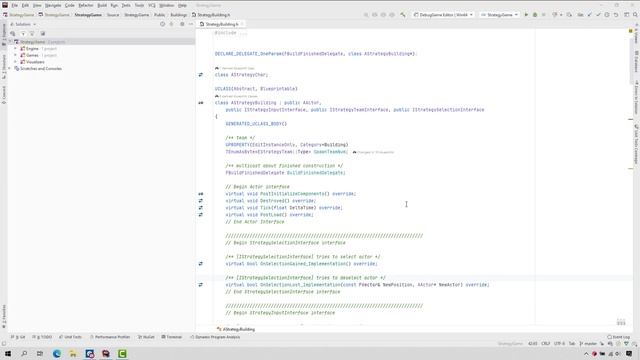The width and height of the screenshot is (640, 360).
Task: Click the include code fold ellipsis
Action: 243,33
